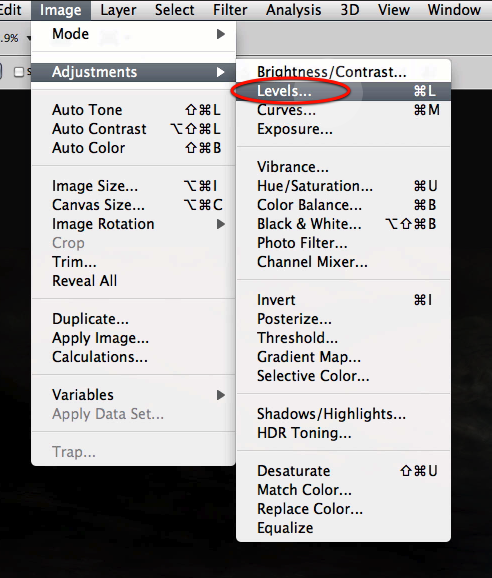The image size is (492, 578).
Task: Choose Match Color adjustment
Action: pos(343,490)
